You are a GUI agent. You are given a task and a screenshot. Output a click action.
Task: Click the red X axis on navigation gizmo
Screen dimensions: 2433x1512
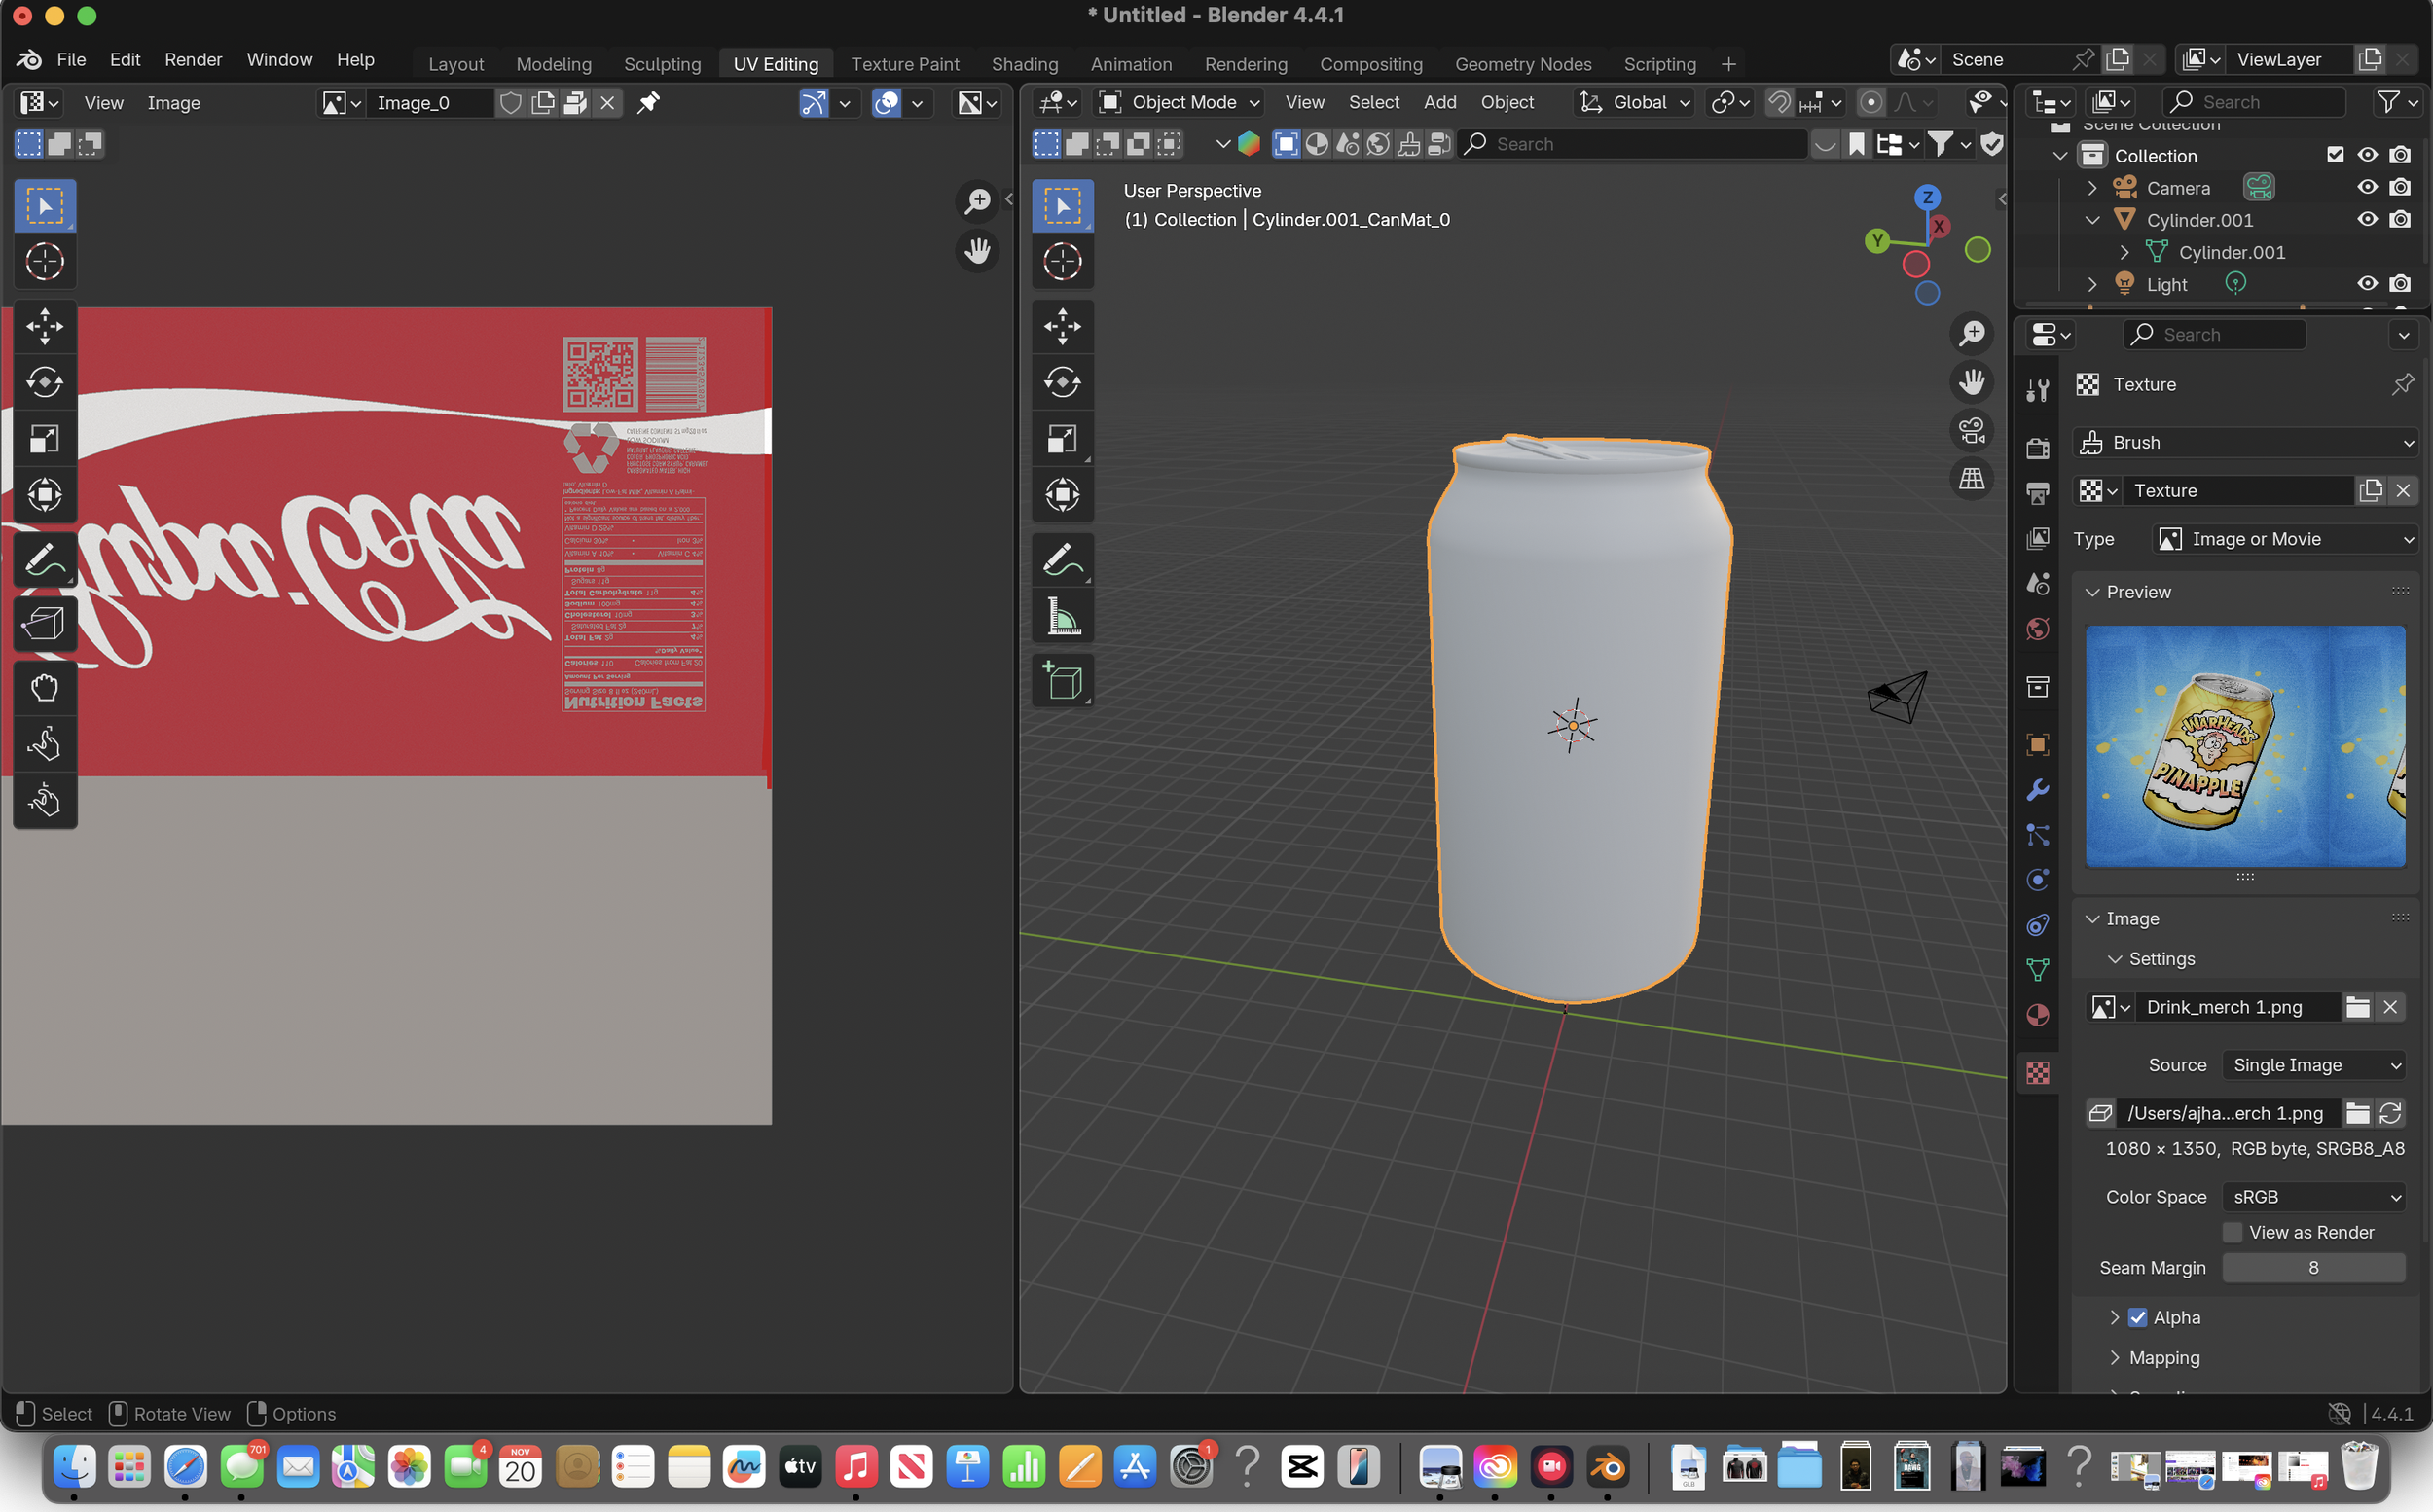click(1938, 226)
